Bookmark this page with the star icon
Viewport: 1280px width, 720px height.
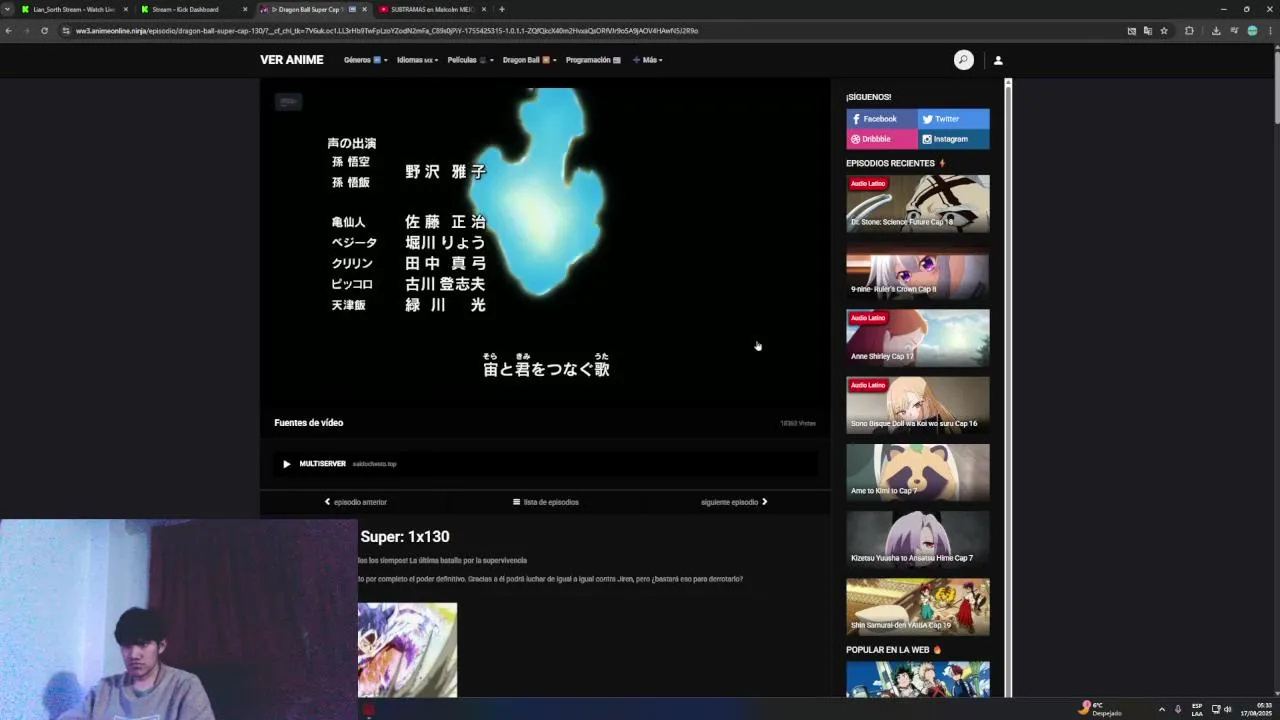tap(1164, 31)
